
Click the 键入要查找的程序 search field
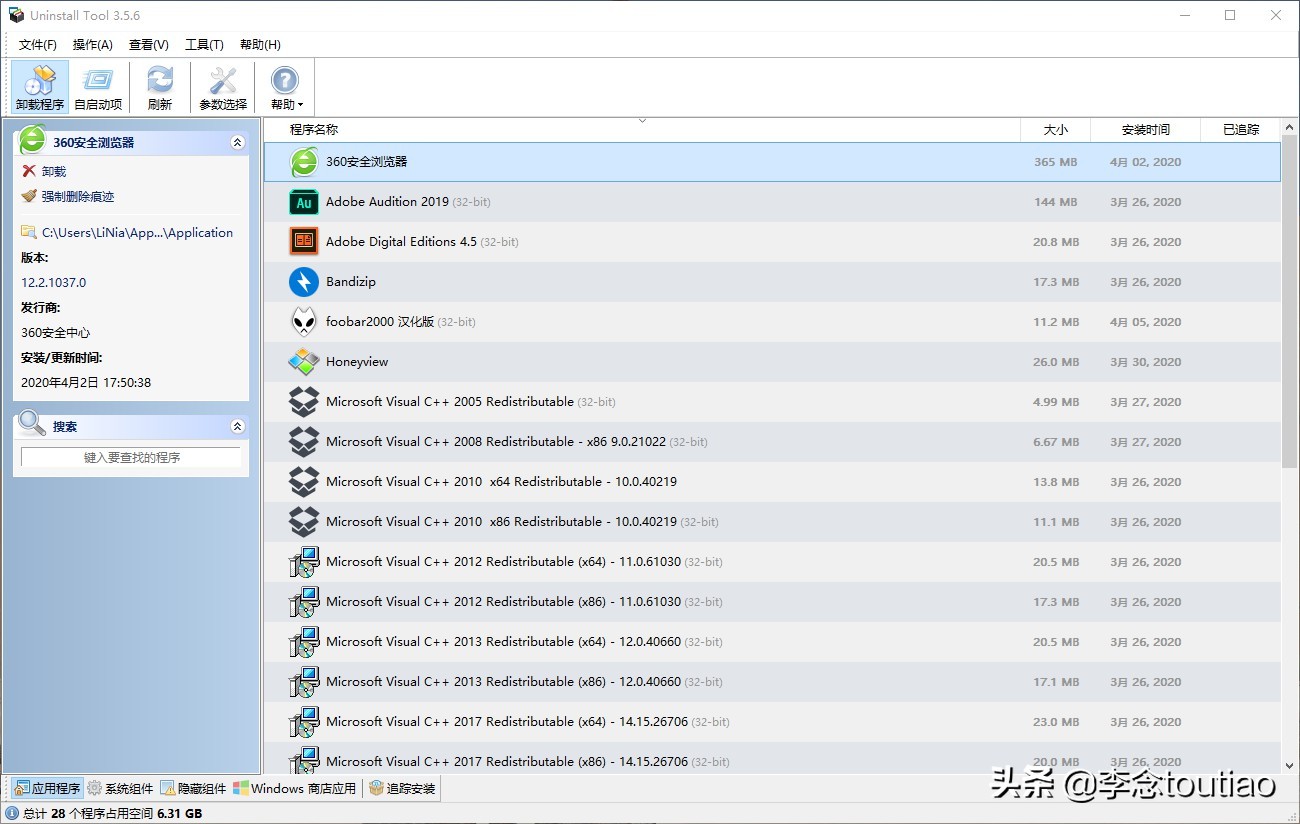click(130, 456)
